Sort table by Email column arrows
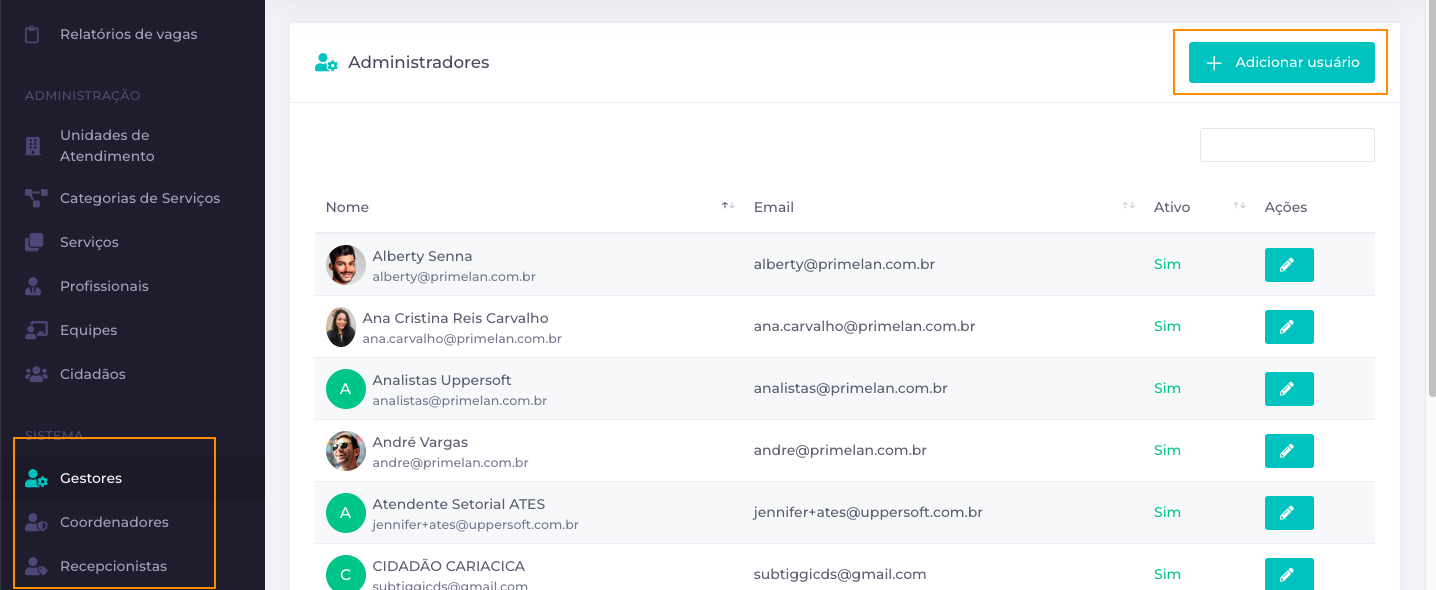This screenshot has width=1436, height=590. [1128, 206]
